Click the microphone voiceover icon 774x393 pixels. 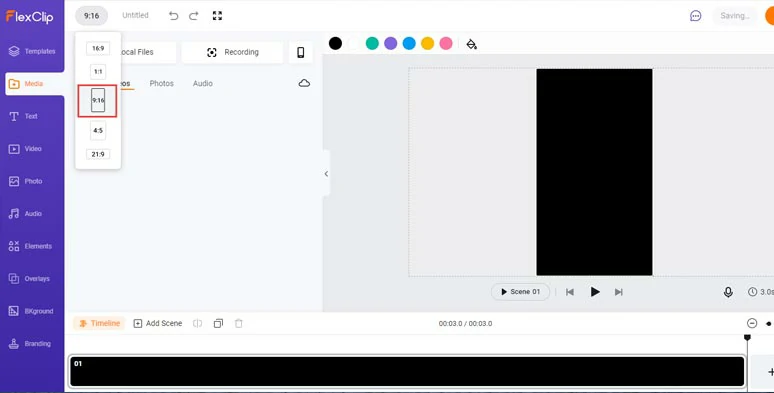(728, 292)
